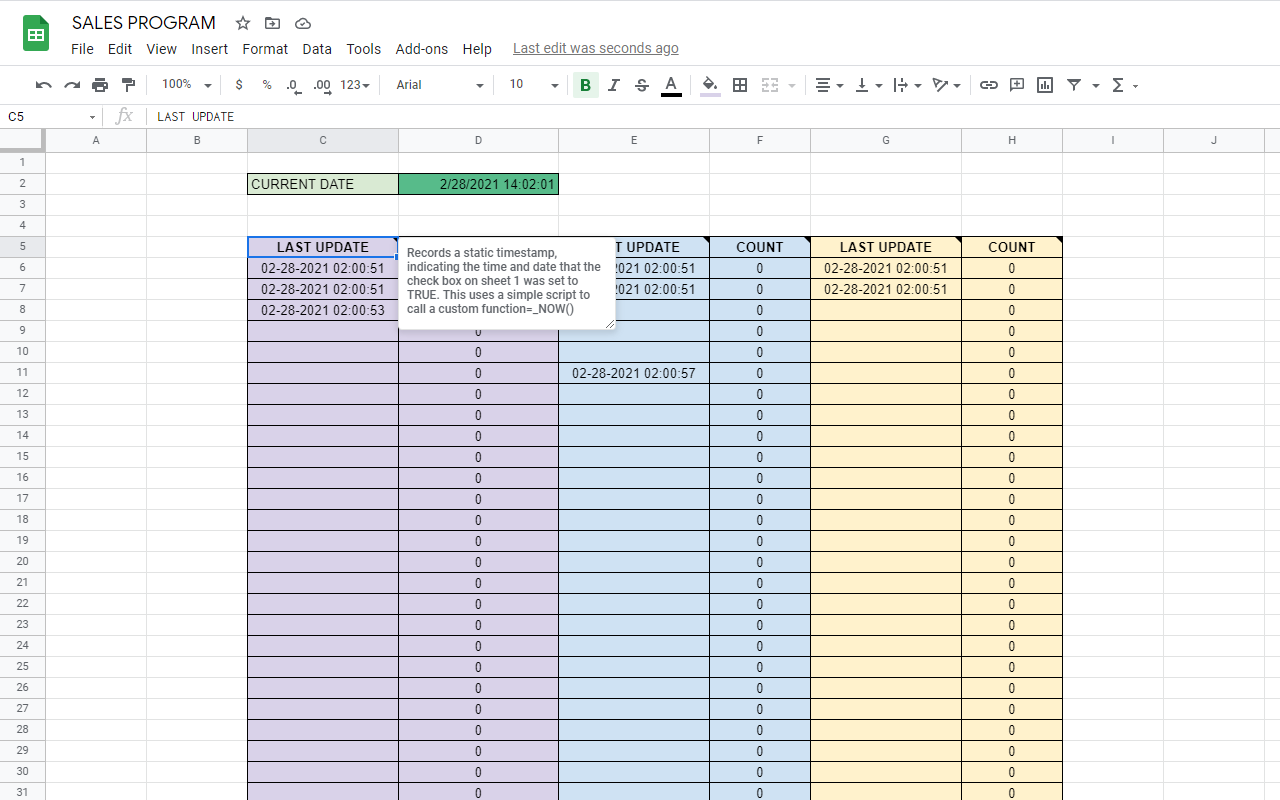Select row 11 header
1280x800 pixels.
(x=22, y=373)
